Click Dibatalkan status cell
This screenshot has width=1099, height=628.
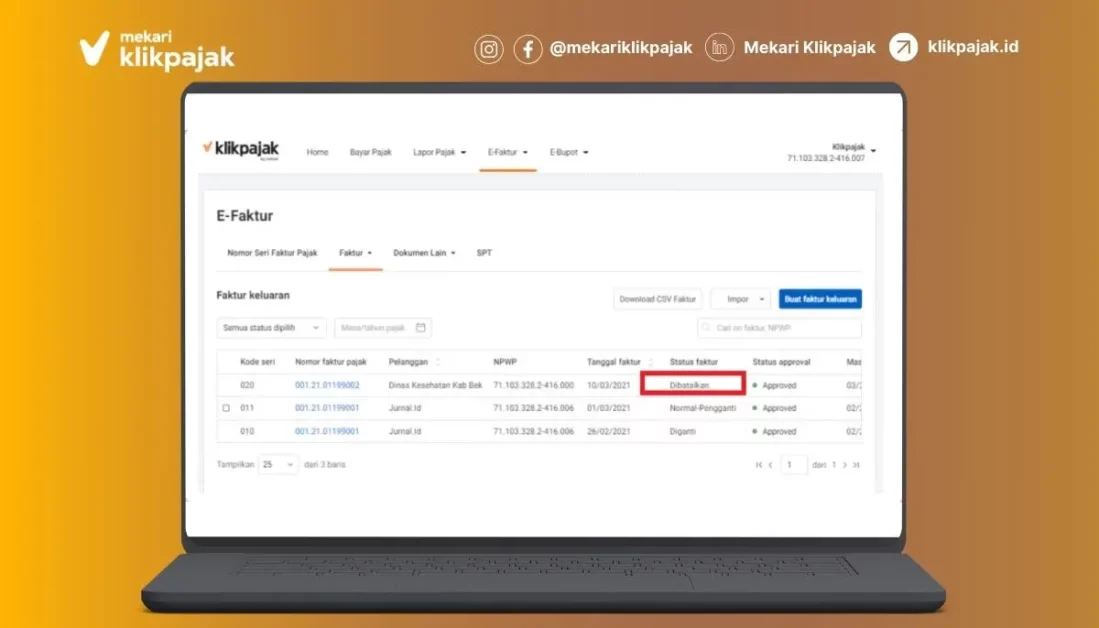click(x=690, y=385)
